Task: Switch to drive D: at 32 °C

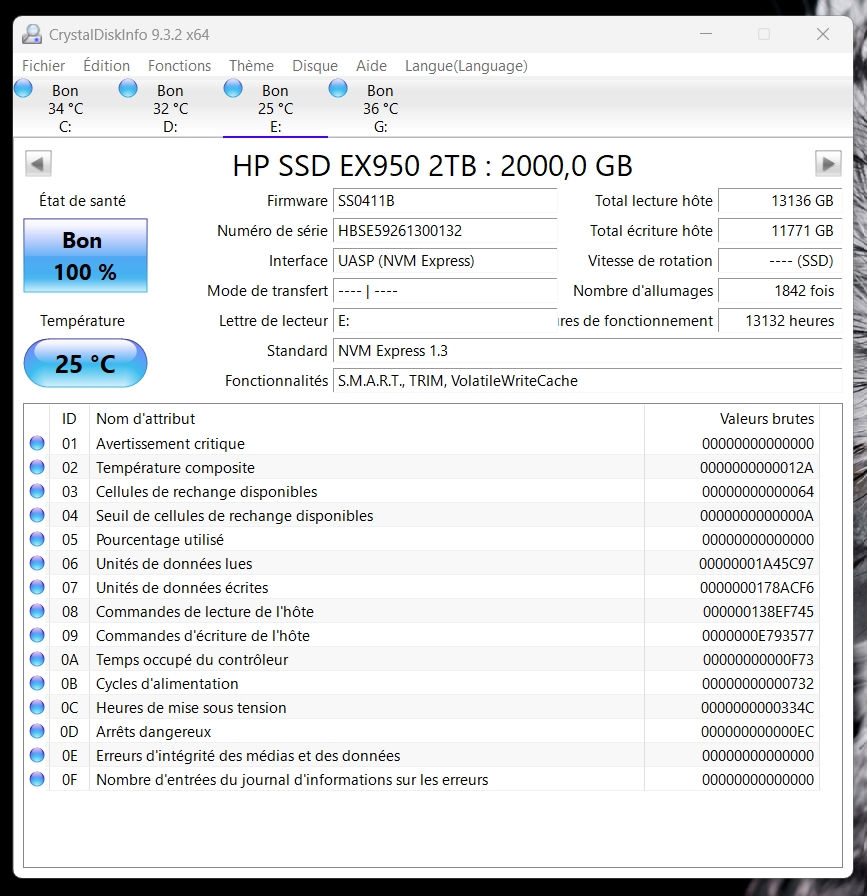Action: point(170,109)
